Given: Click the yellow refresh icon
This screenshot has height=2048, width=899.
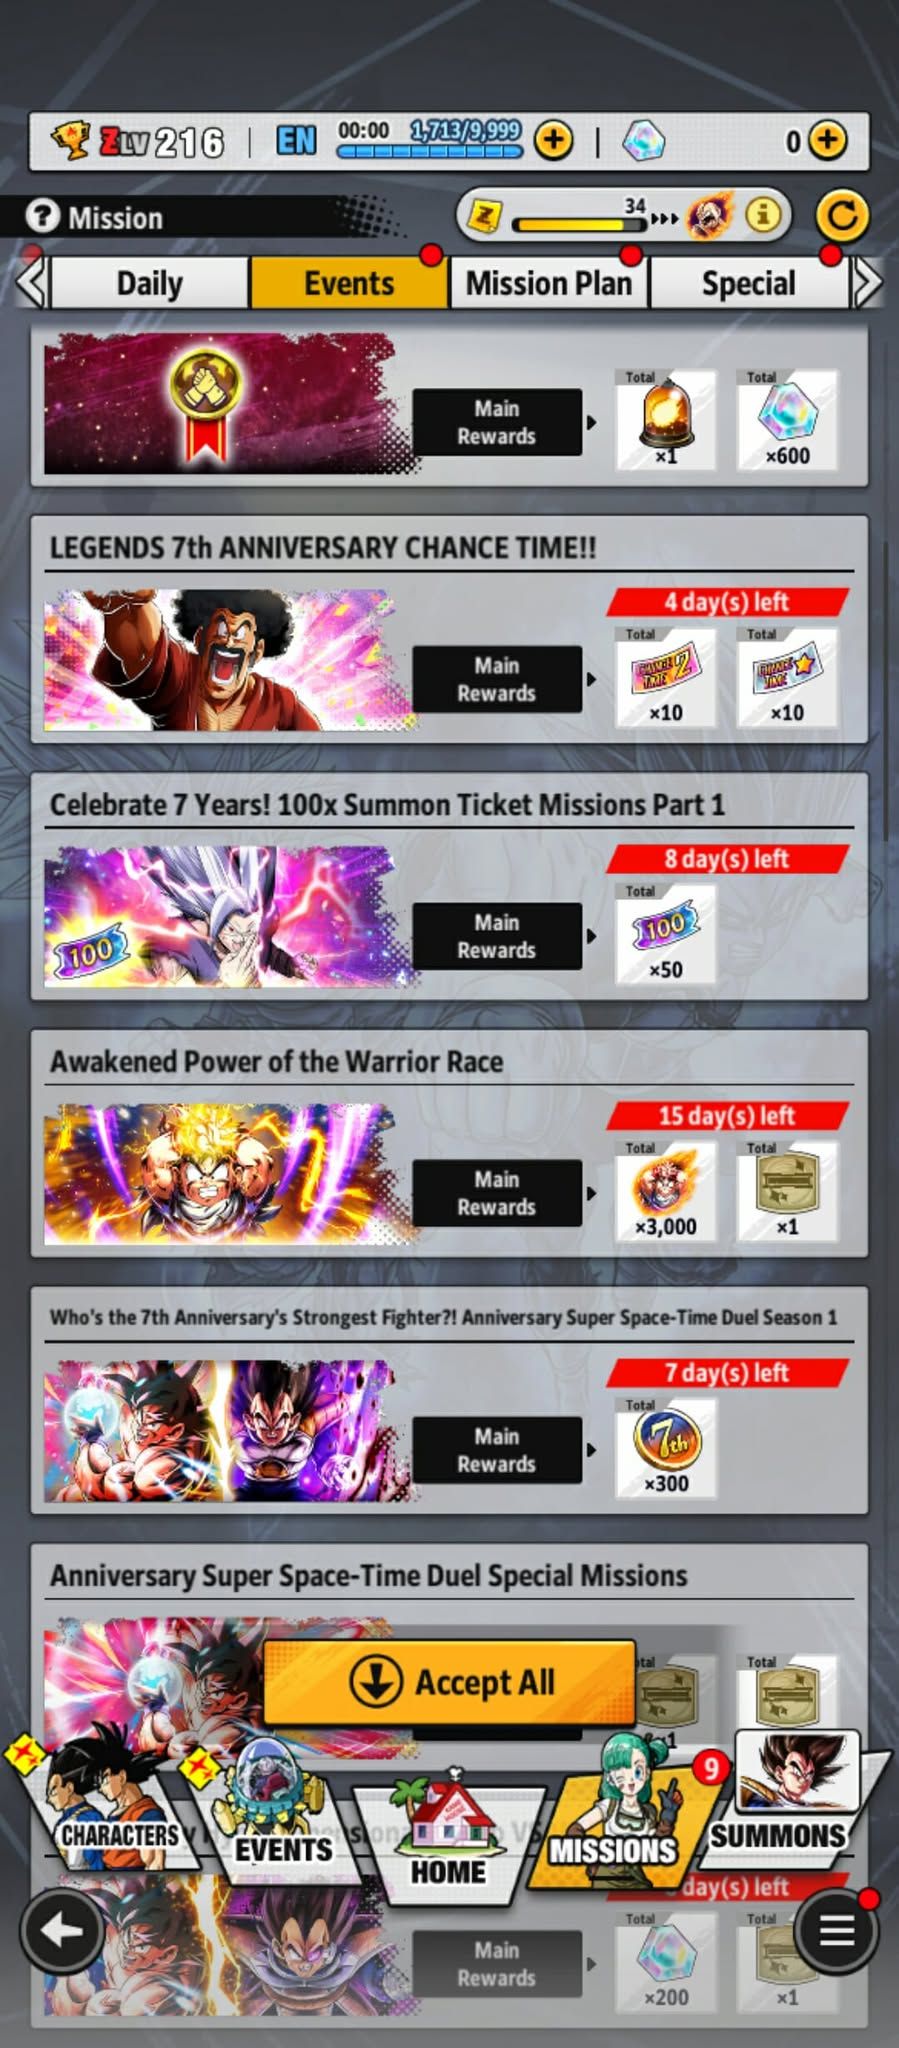Looking at the screenshot, I should click(842, 215).
